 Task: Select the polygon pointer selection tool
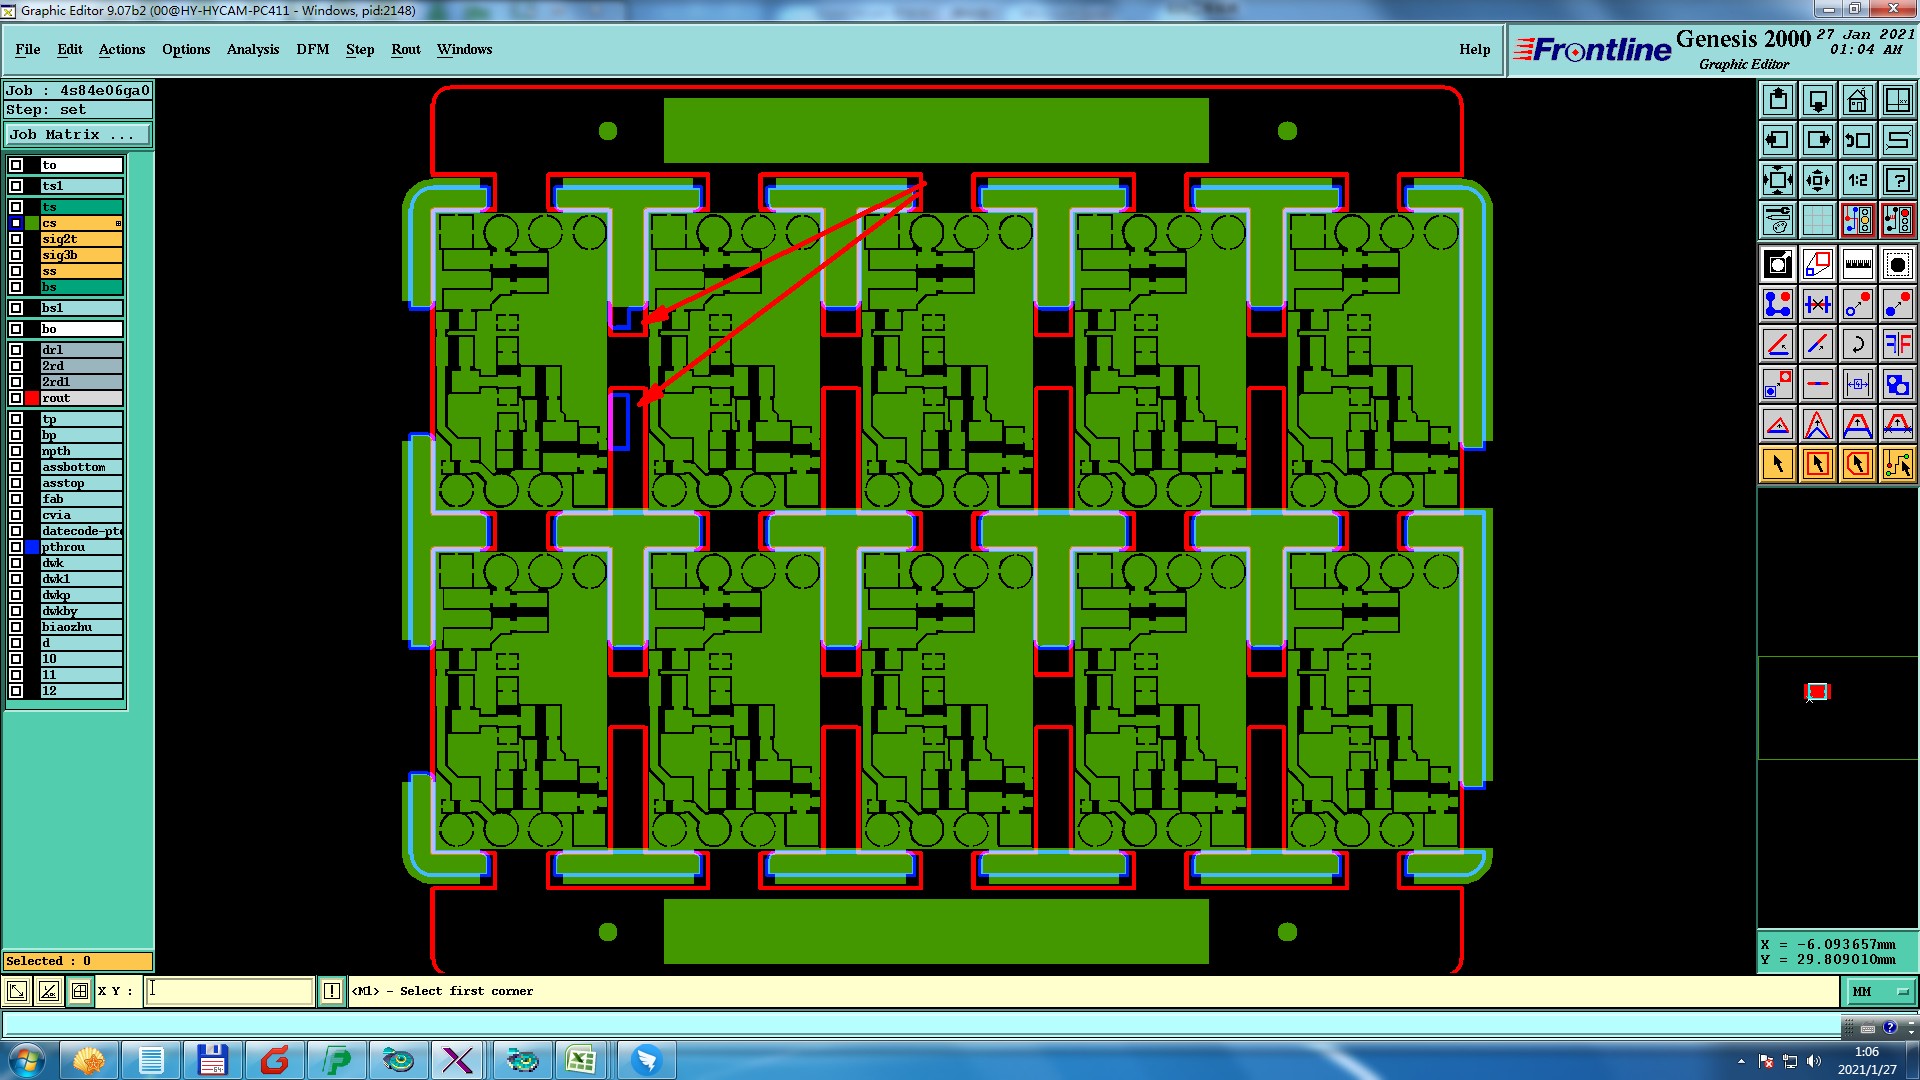pyautogui.click(x=1857, y=464)
